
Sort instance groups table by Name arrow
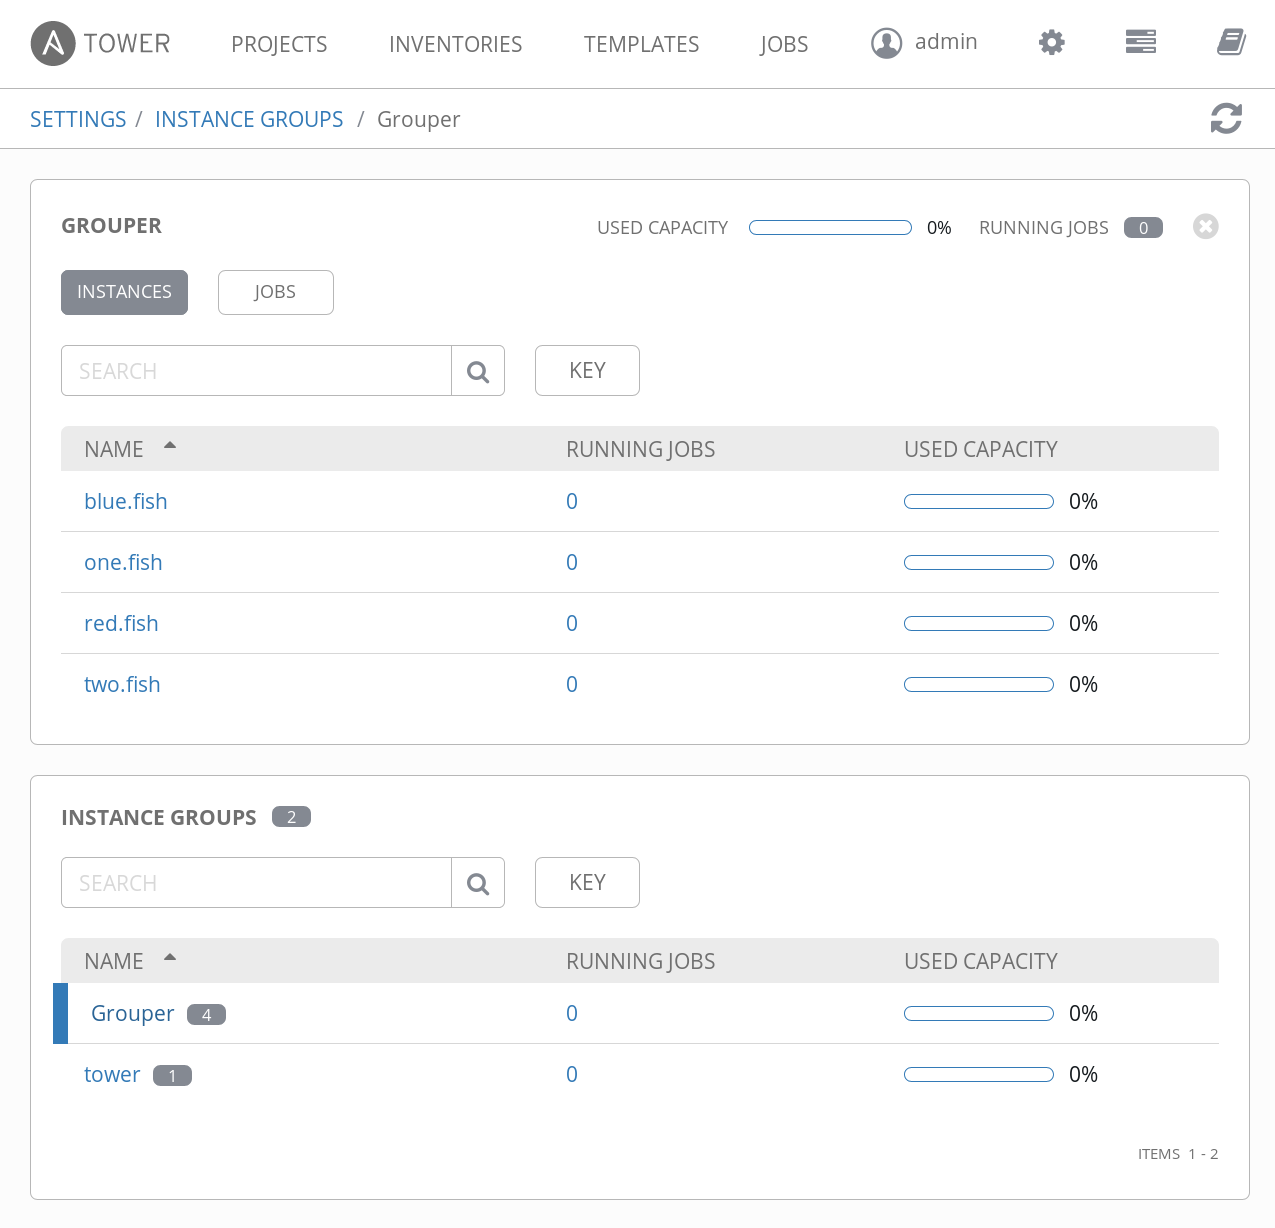click(170, 958)
